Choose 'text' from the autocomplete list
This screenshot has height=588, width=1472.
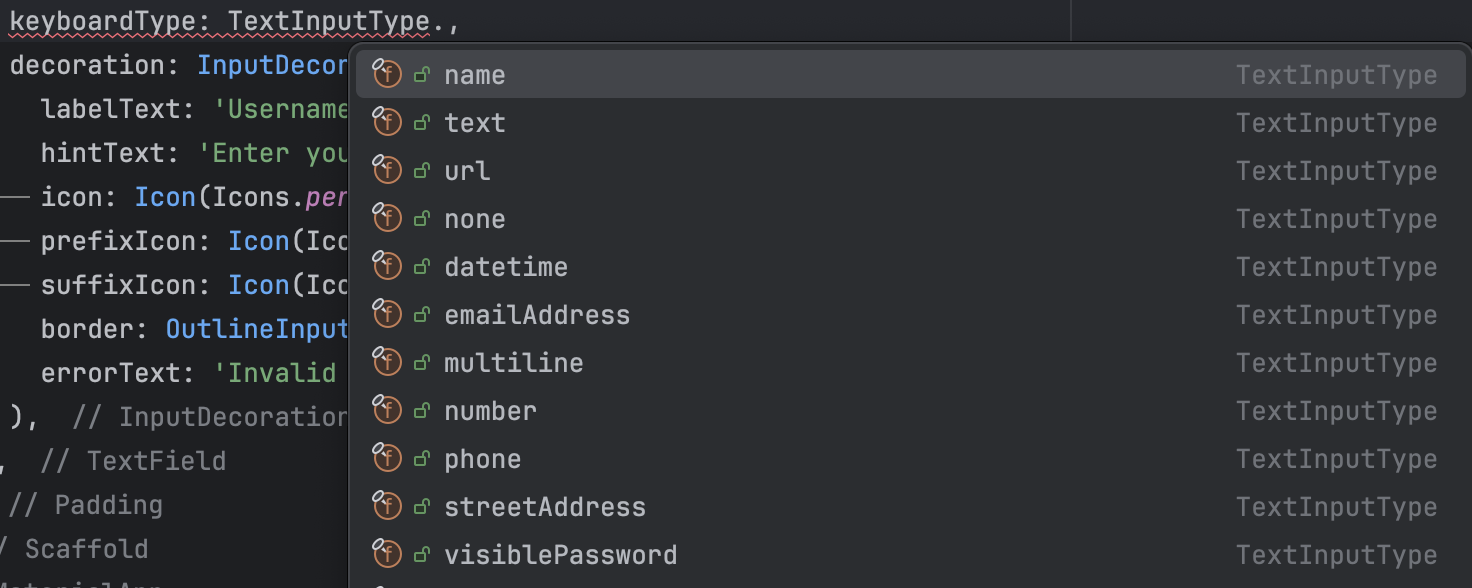907,123
